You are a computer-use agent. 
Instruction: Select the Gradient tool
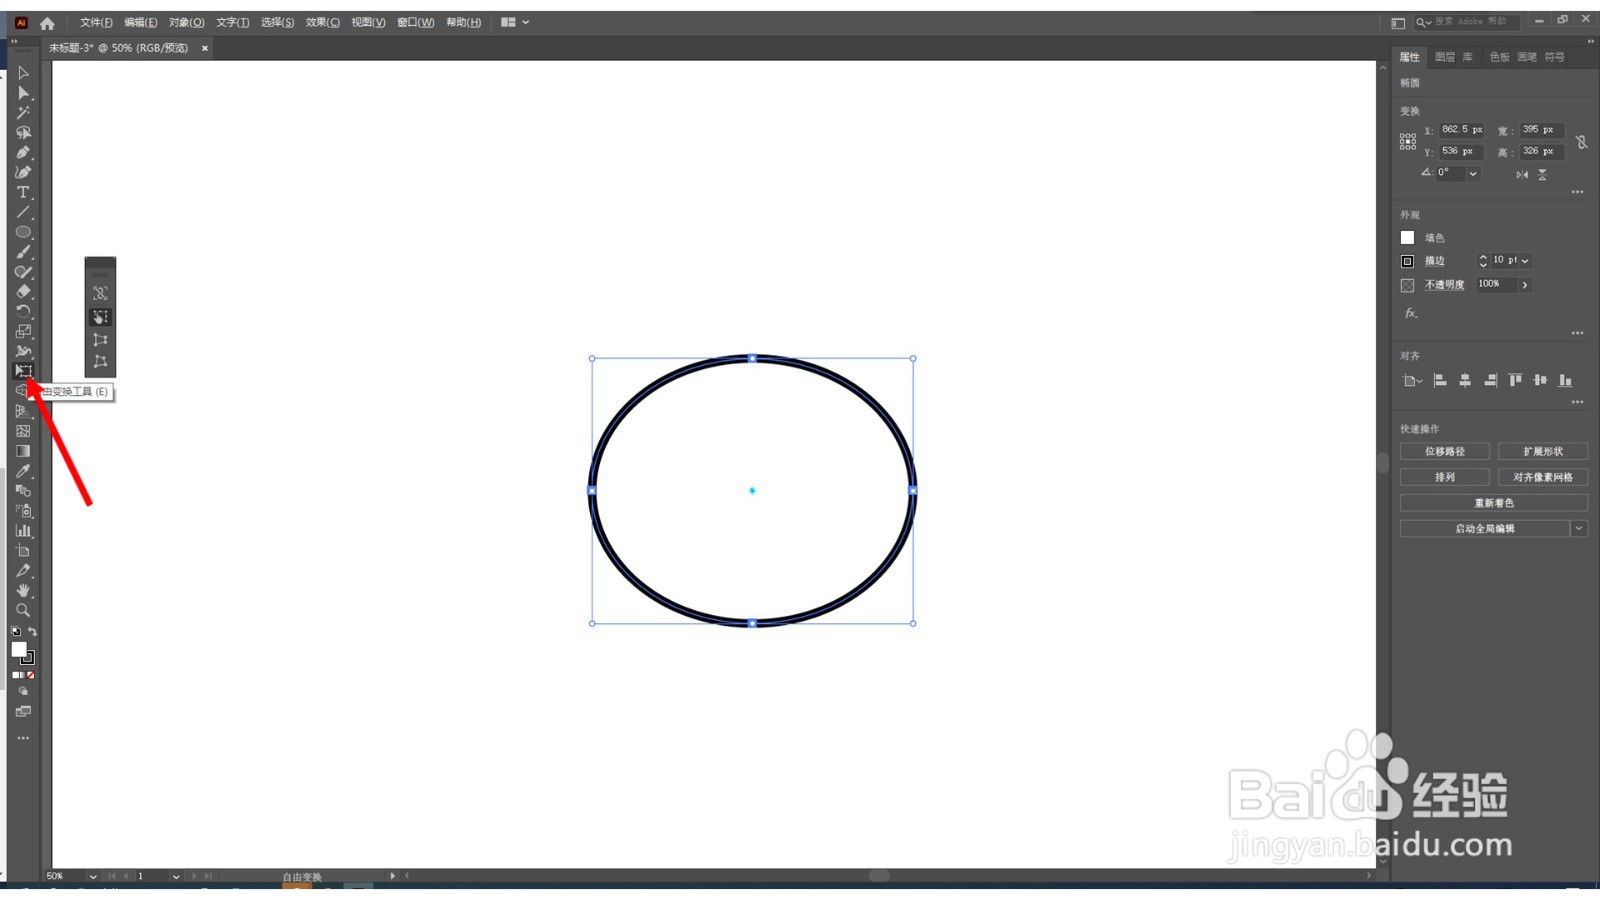(x=23, y=451)
